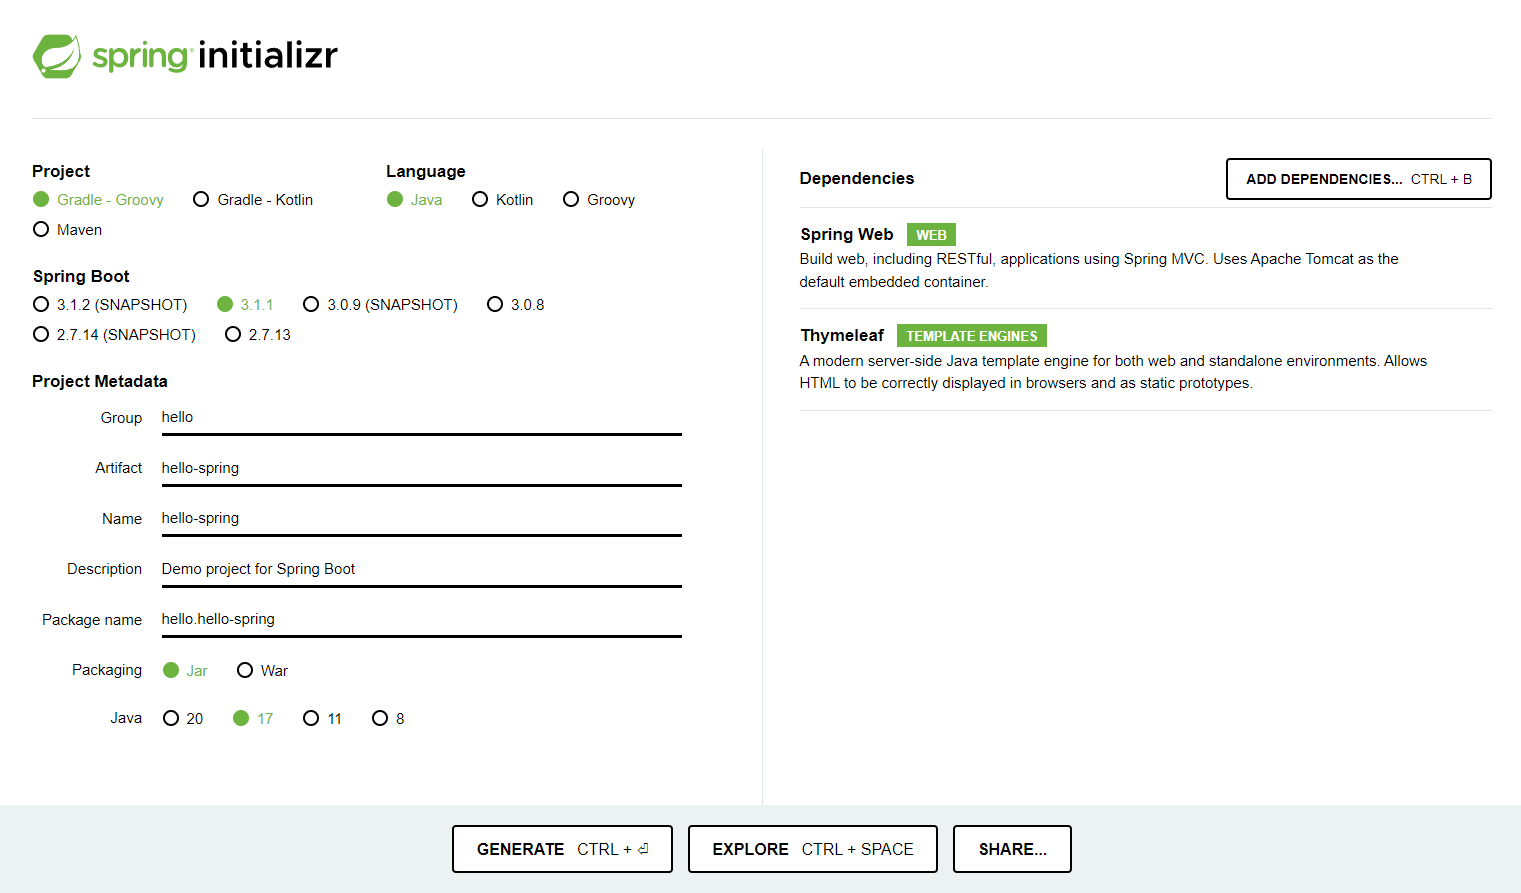Click the Thymeleaf dependency title
The width and height of the screenshot is (1521, 893).
842,336
